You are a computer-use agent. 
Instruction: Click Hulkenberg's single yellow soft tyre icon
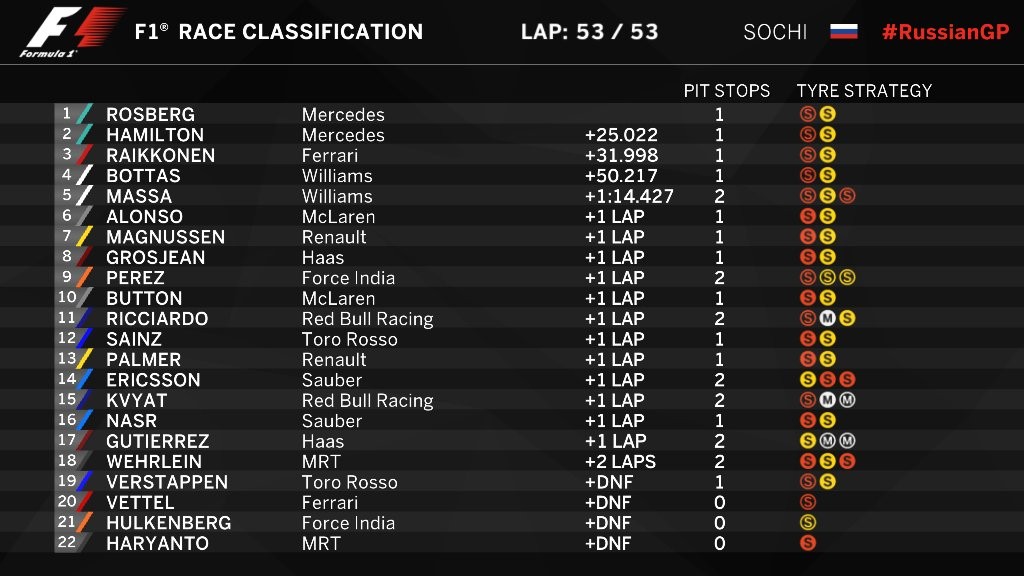click(808, 522)
